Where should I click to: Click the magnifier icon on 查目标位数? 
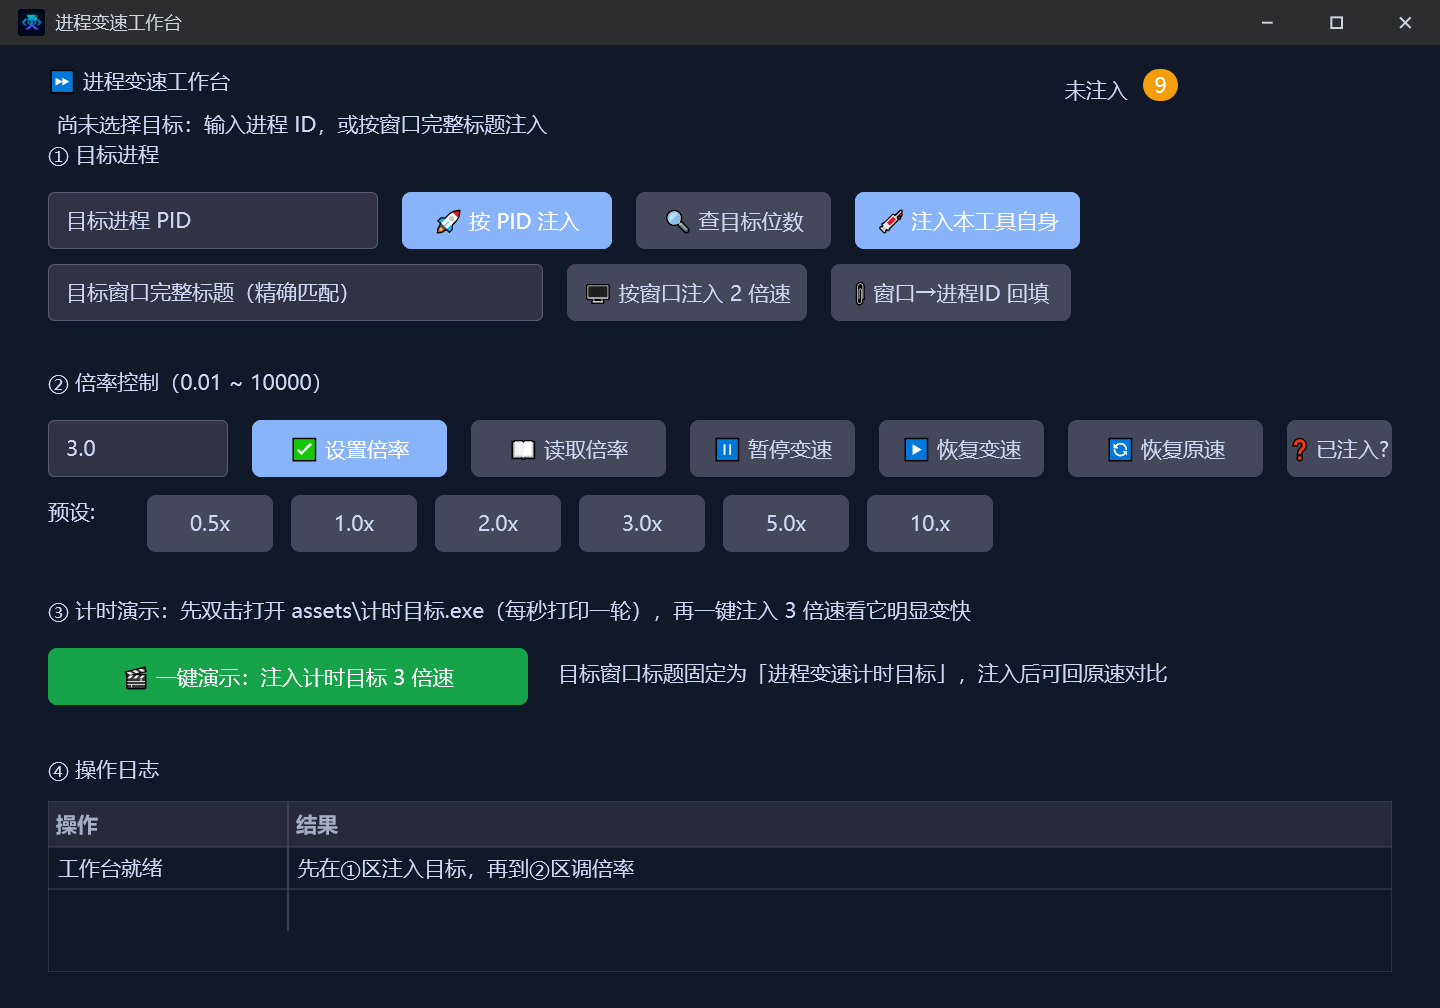pyautogui.click(x=677, y=221)
